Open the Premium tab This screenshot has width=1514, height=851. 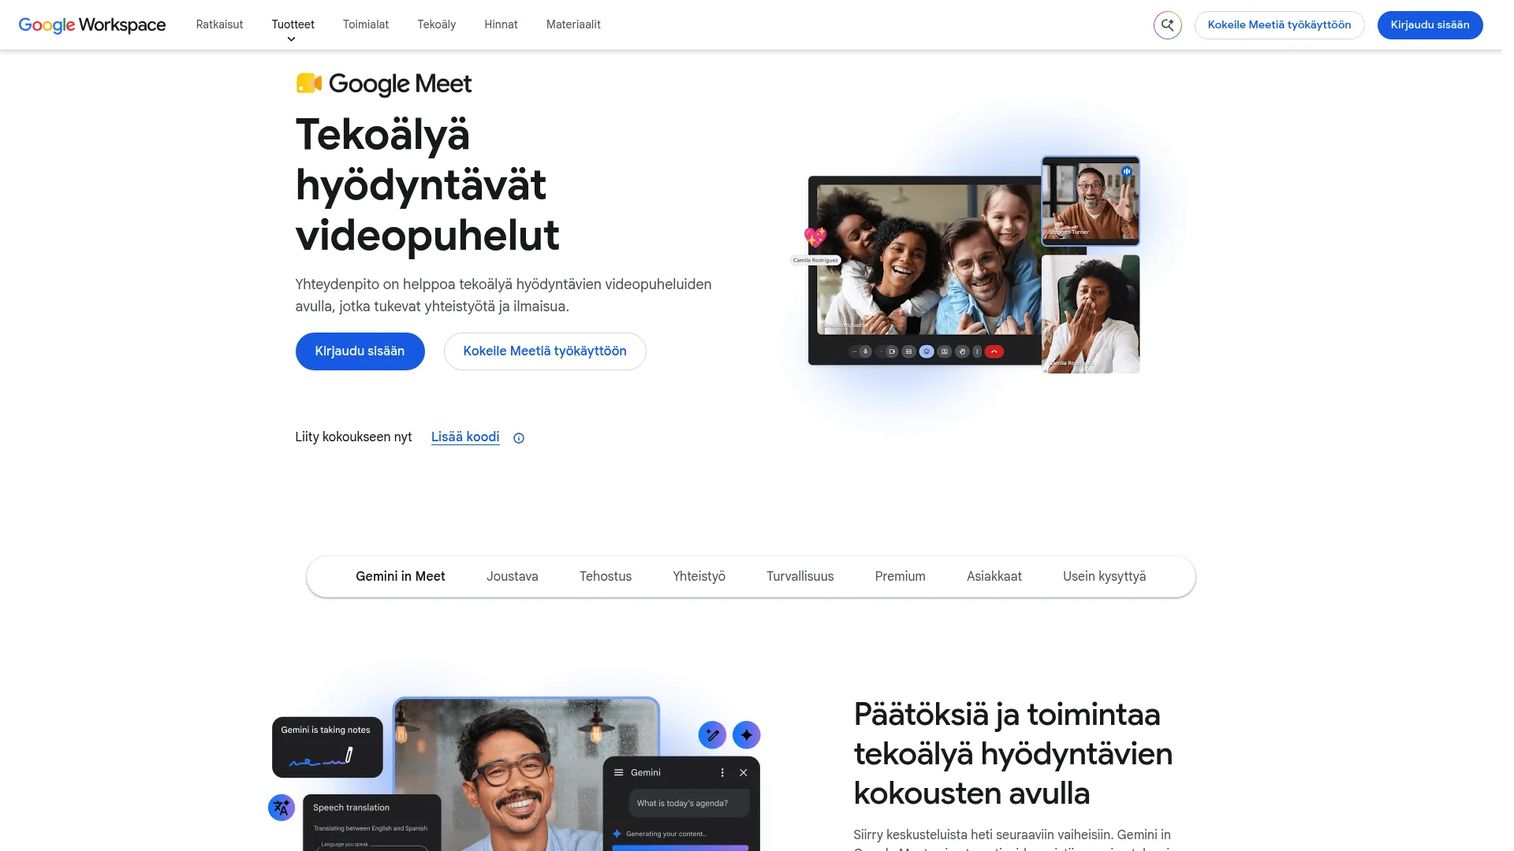point(900,576)
